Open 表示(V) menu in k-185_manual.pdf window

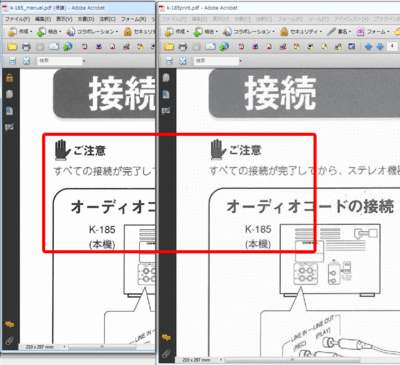64,19
